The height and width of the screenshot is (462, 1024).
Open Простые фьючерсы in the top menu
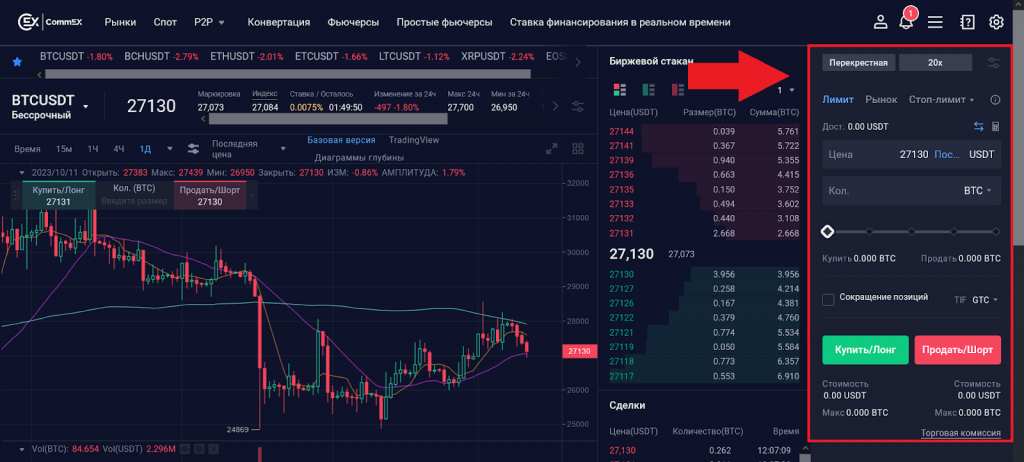click(x=444, y=22)
